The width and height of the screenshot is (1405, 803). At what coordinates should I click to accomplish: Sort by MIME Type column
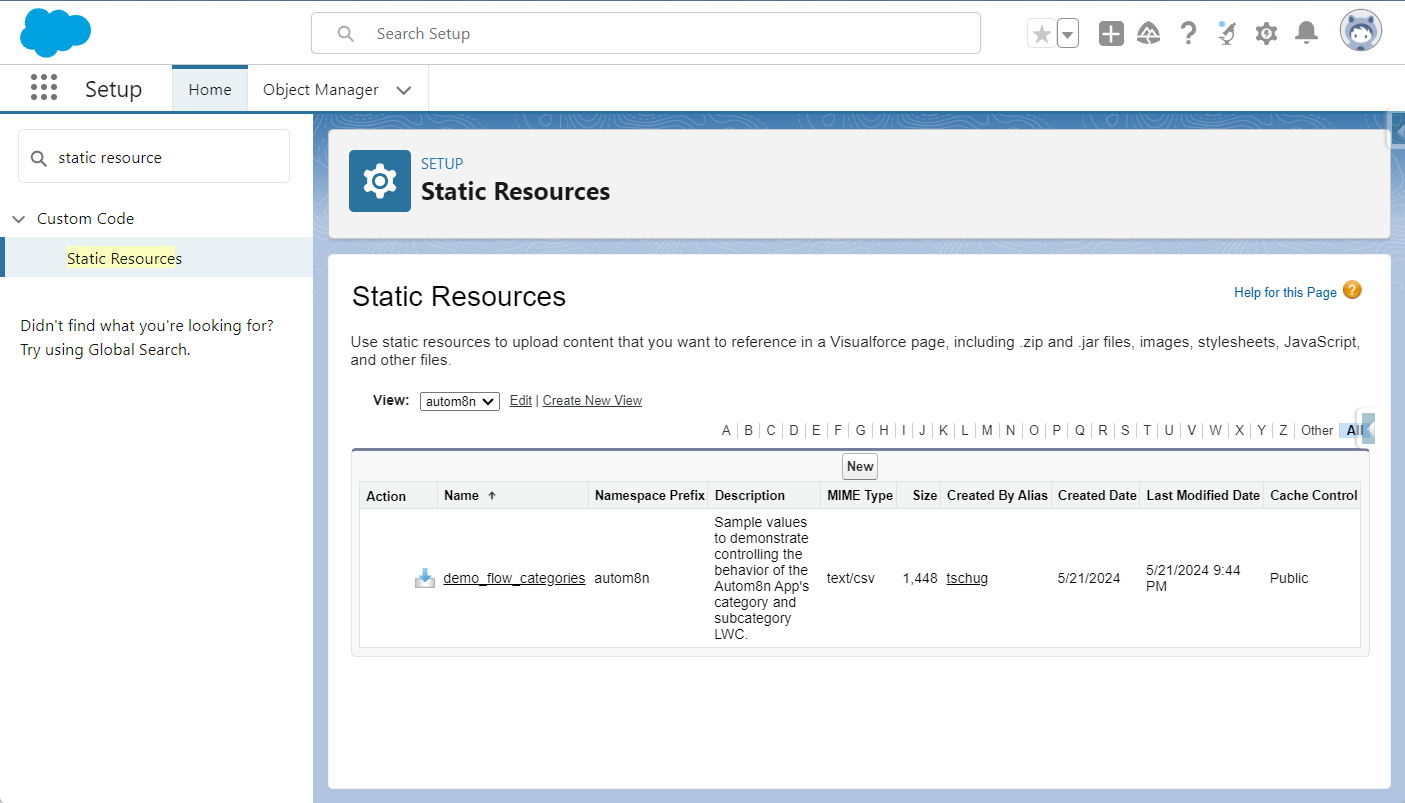[860, 495]
